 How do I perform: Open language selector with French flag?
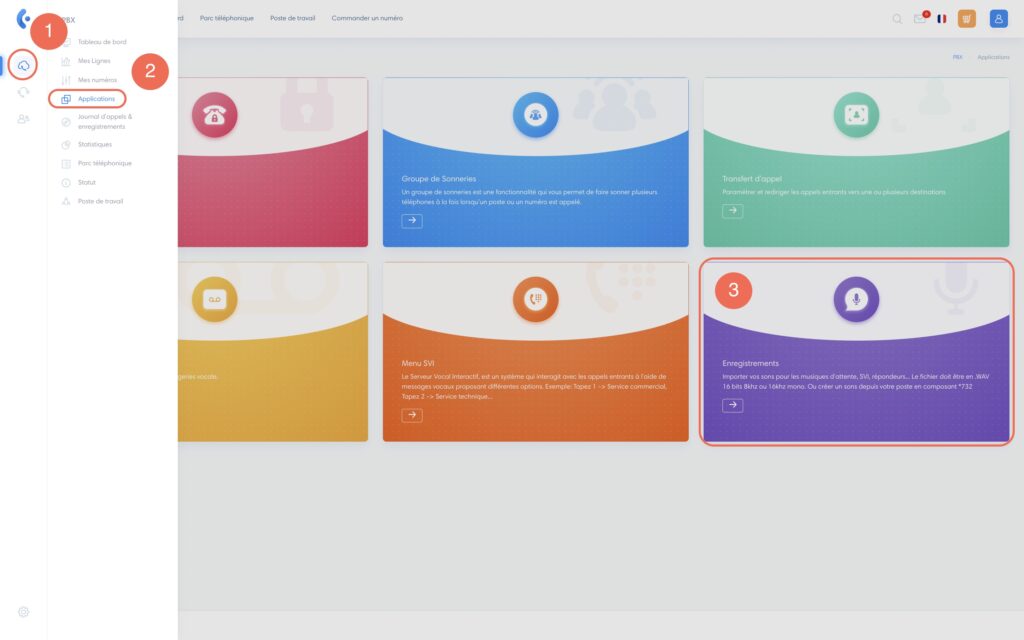[x=942, y=18]
